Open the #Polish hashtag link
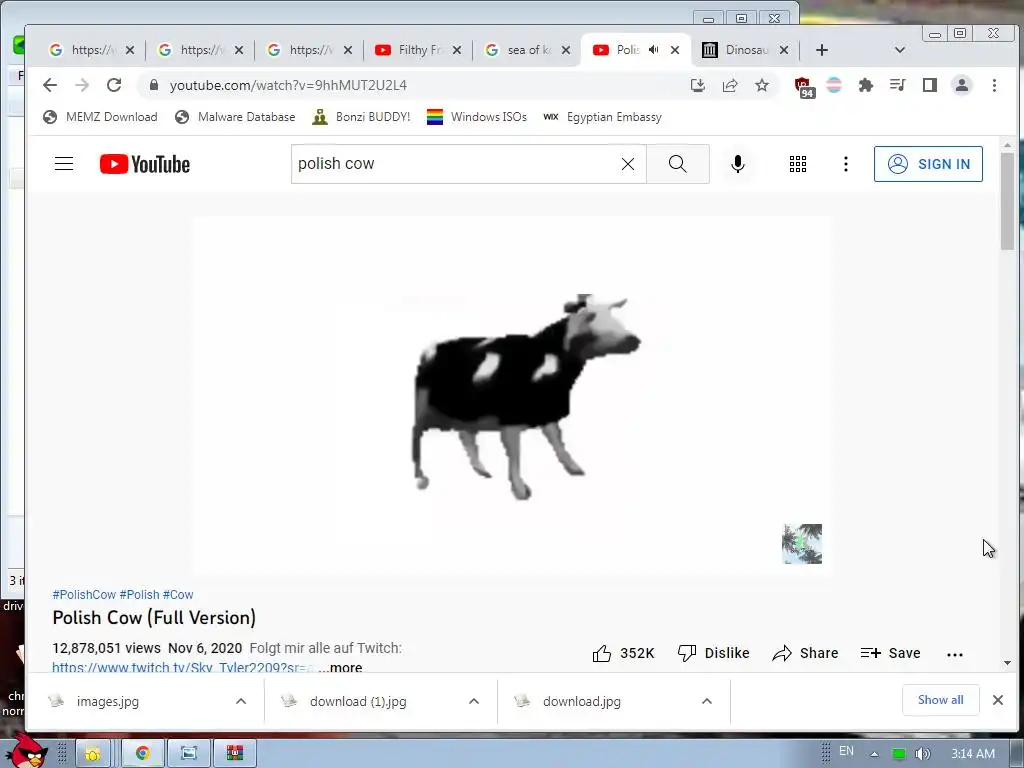The image size is (1024, 768). (x=139, y=594)
